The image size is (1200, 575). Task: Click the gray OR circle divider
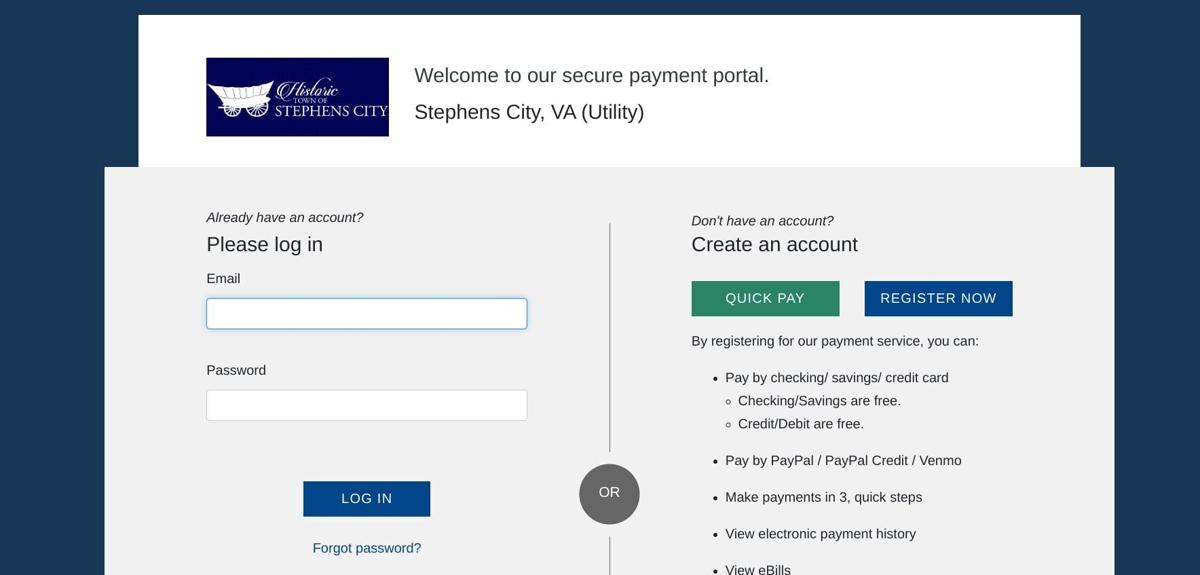[609, 494]
